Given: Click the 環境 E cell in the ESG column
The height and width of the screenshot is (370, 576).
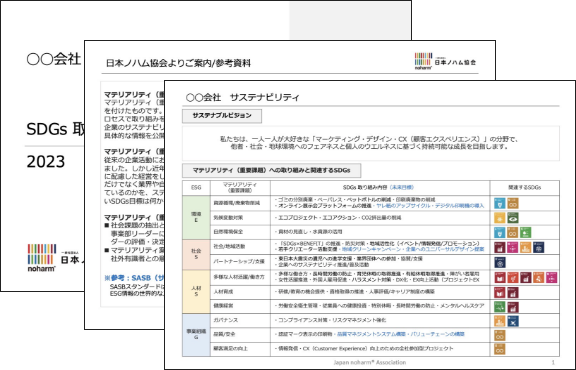Looking at the screenshot, I should (196, 218).
